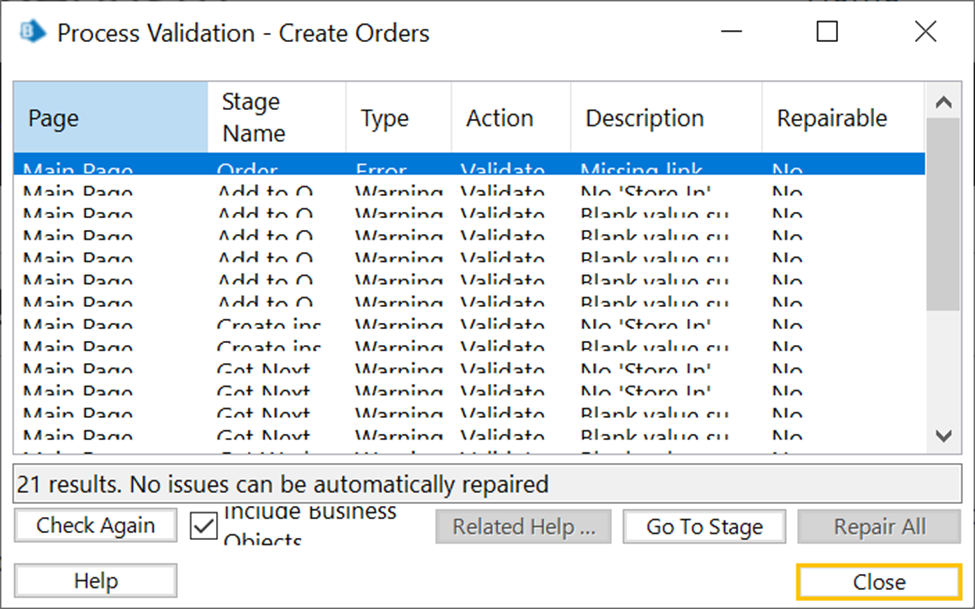This screenshot has width=975, height=609.
Task: Open Help at bottom left
Action: (x=96, y=581)
